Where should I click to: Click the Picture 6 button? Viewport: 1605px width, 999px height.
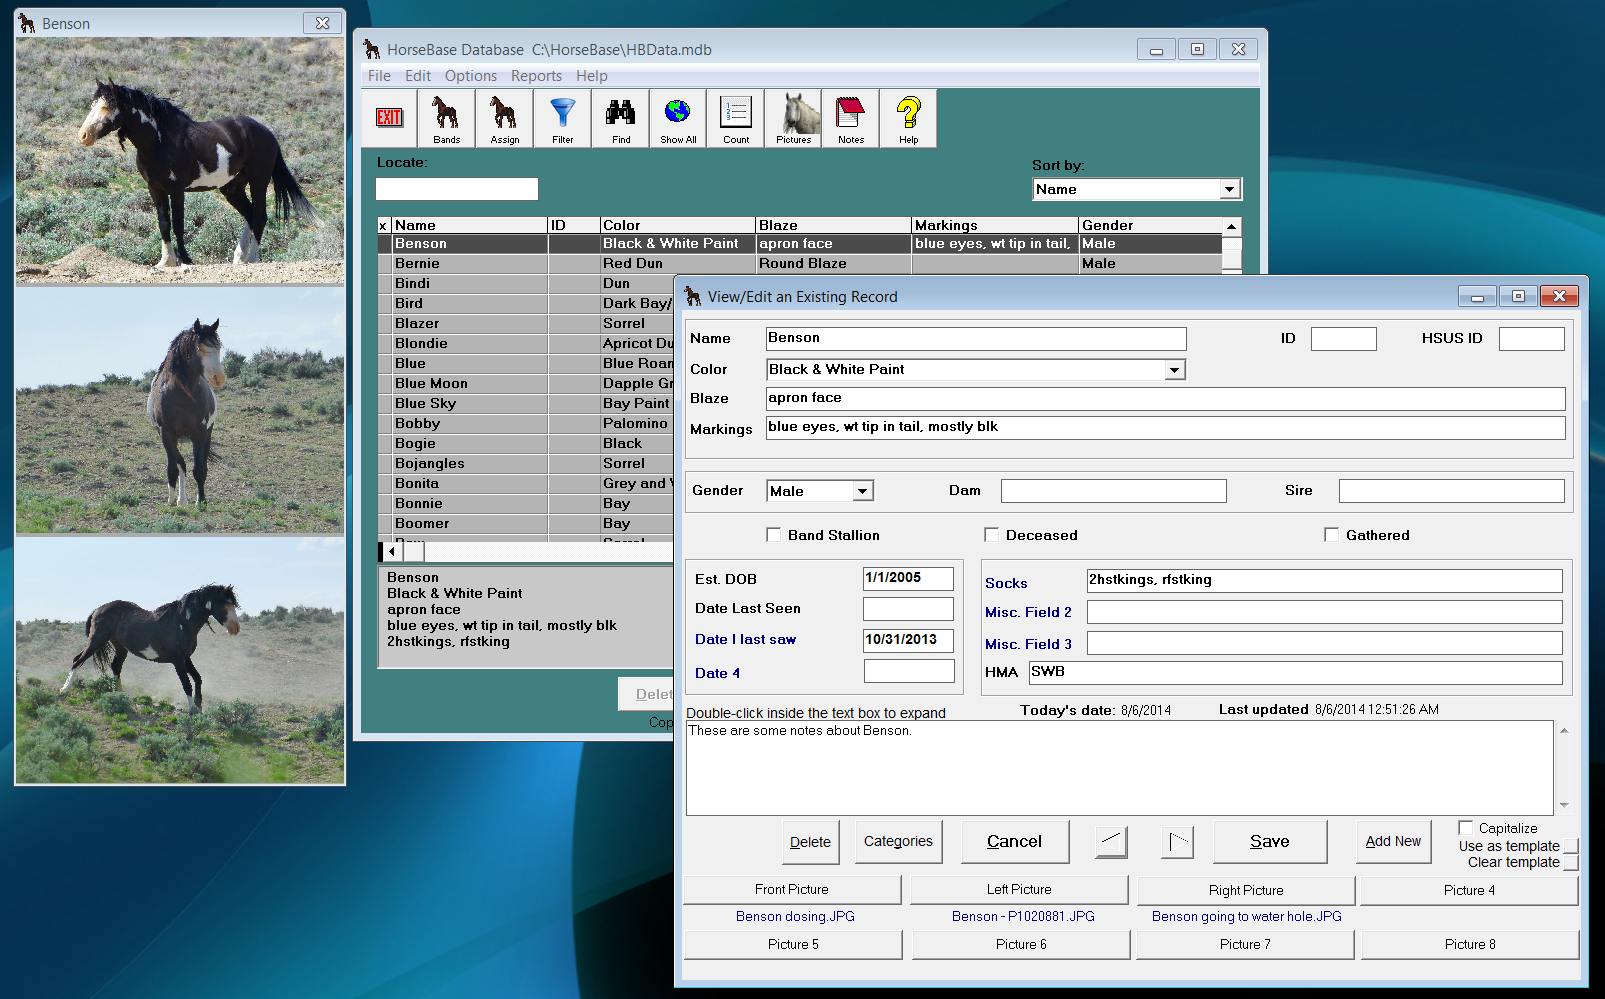[x=1021, y=944]
